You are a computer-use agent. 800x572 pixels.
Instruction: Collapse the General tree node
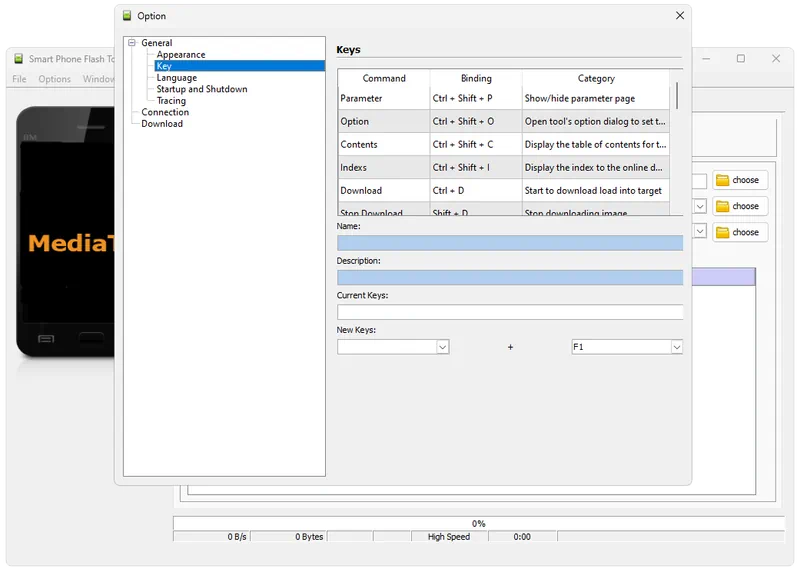click(132, 43)
